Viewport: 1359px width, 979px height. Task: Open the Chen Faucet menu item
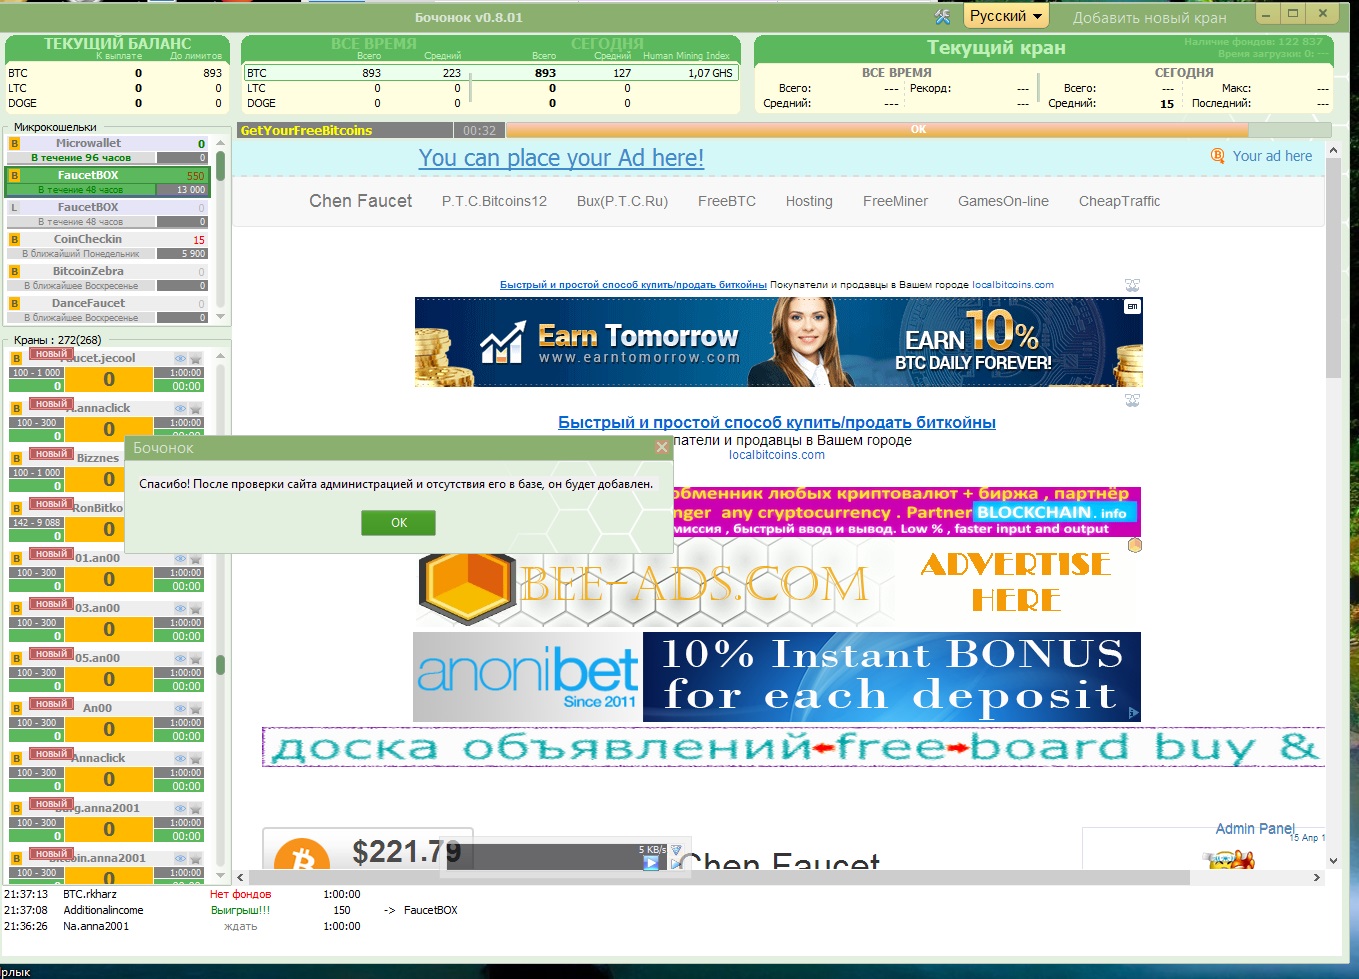click(x=360, y=201)
